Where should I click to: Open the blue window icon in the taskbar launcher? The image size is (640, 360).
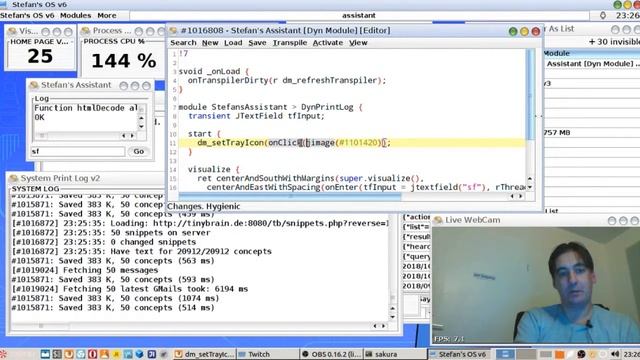pos(45,354)
